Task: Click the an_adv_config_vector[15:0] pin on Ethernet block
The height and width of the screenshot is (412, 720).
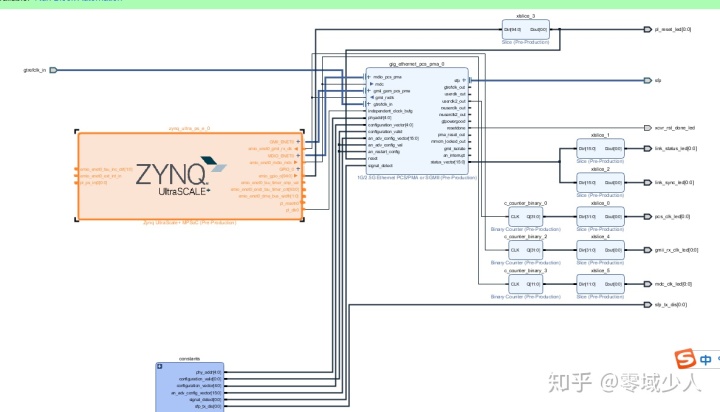Action: tap(394, 138)
